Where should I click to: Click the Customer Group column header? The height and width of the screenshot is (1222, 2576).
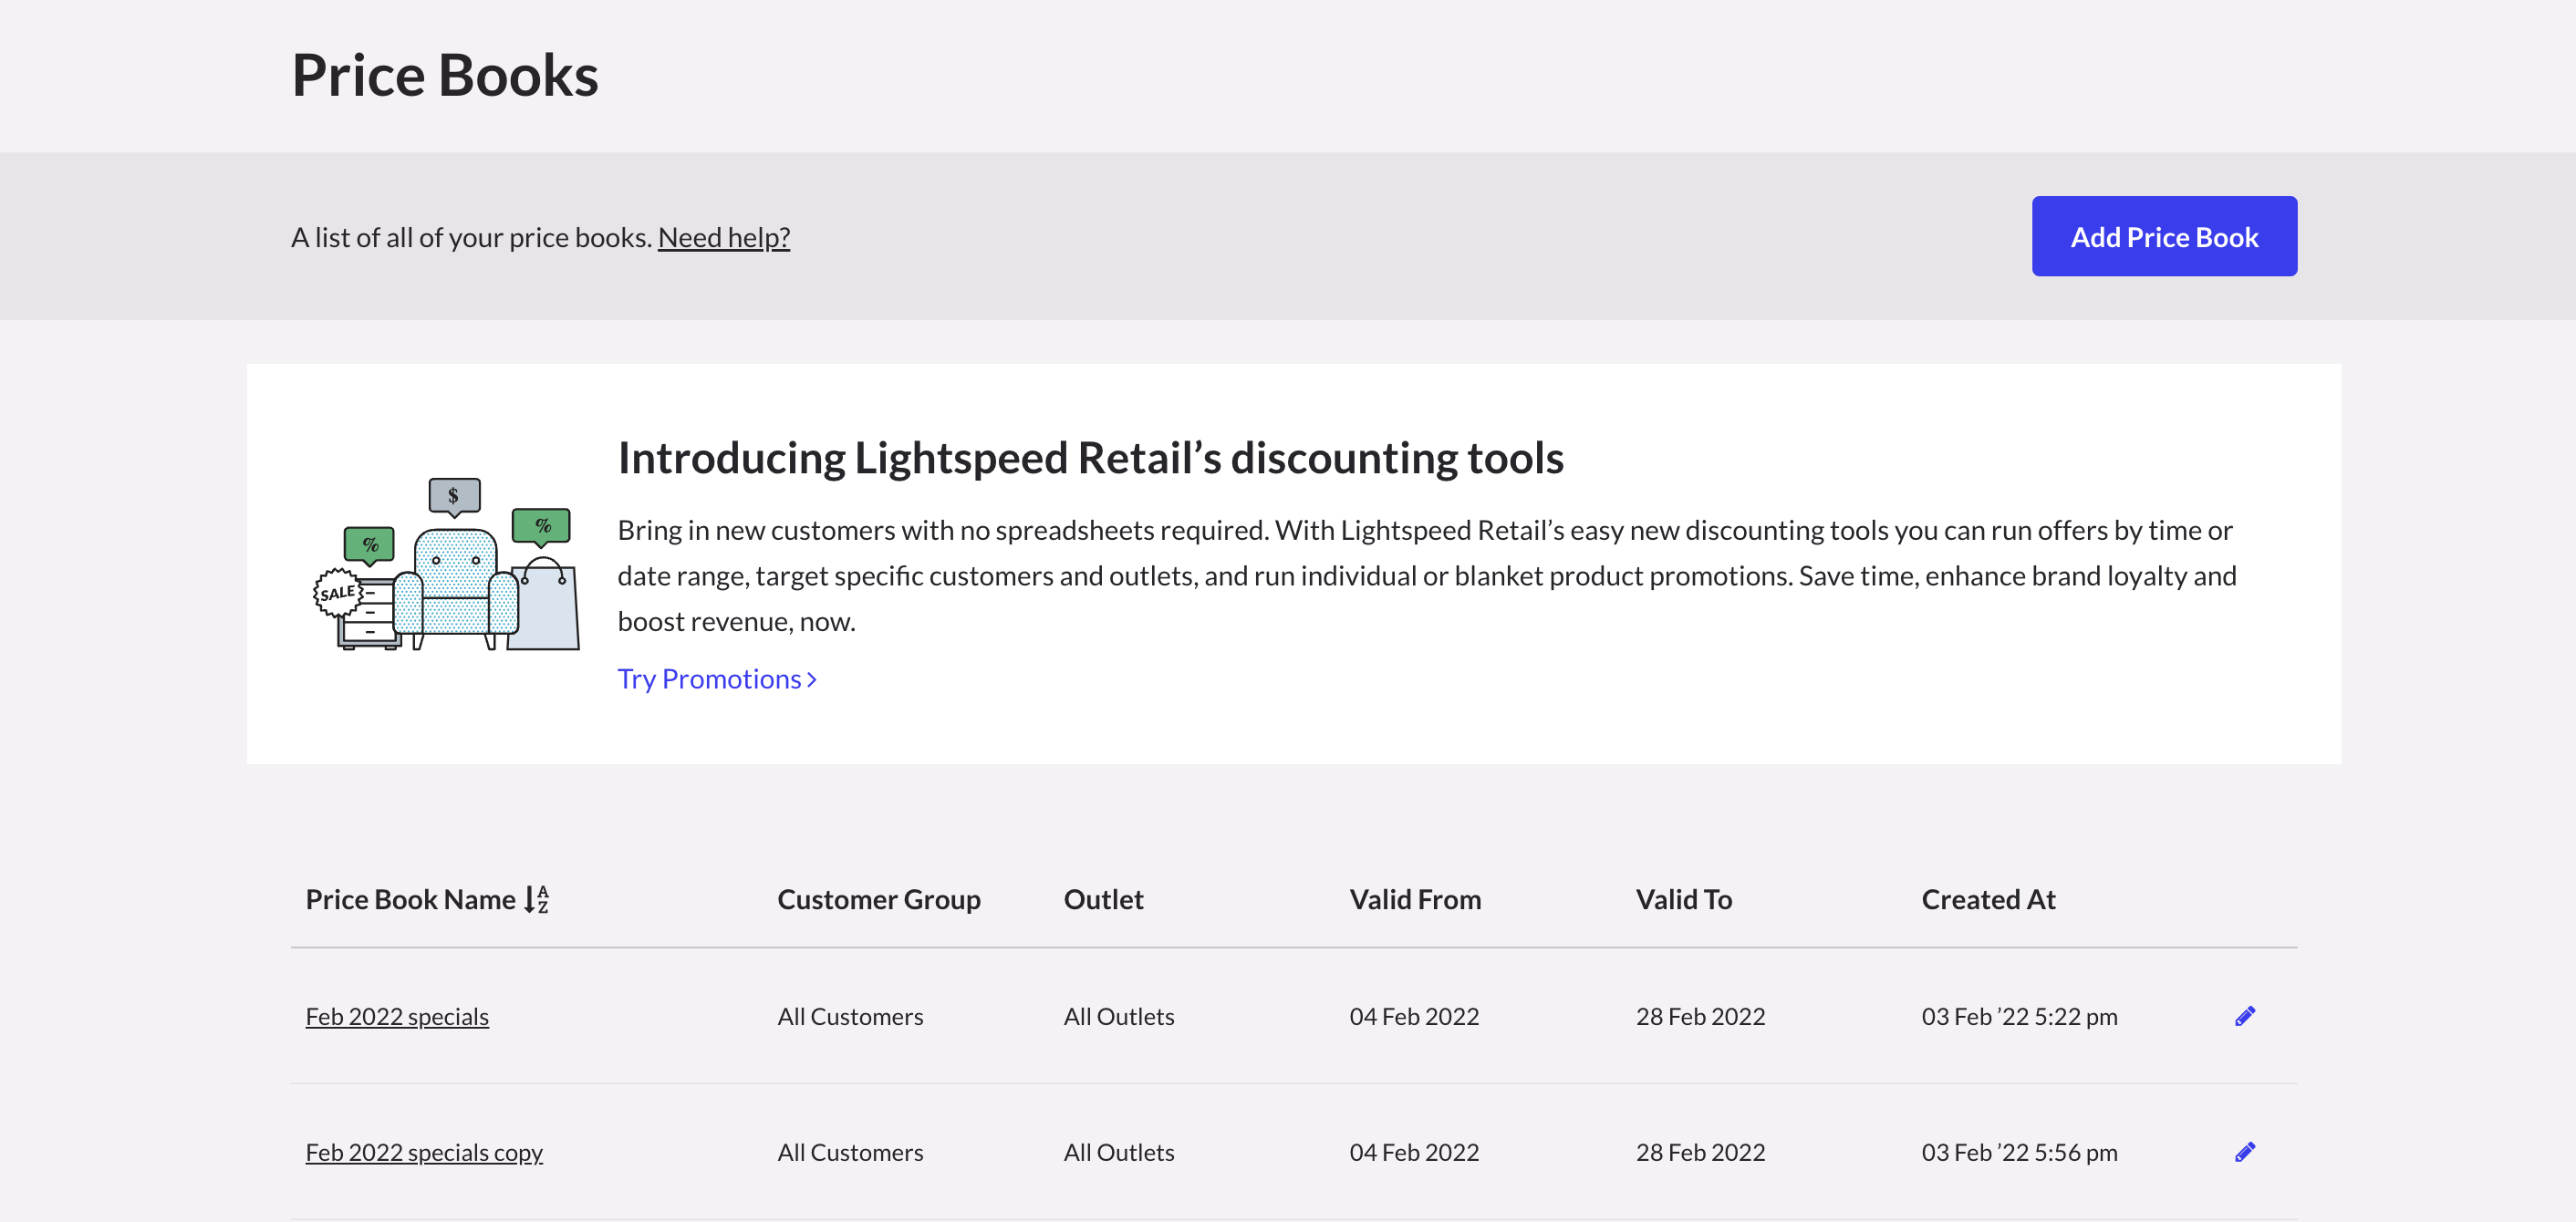pos(878,899)
